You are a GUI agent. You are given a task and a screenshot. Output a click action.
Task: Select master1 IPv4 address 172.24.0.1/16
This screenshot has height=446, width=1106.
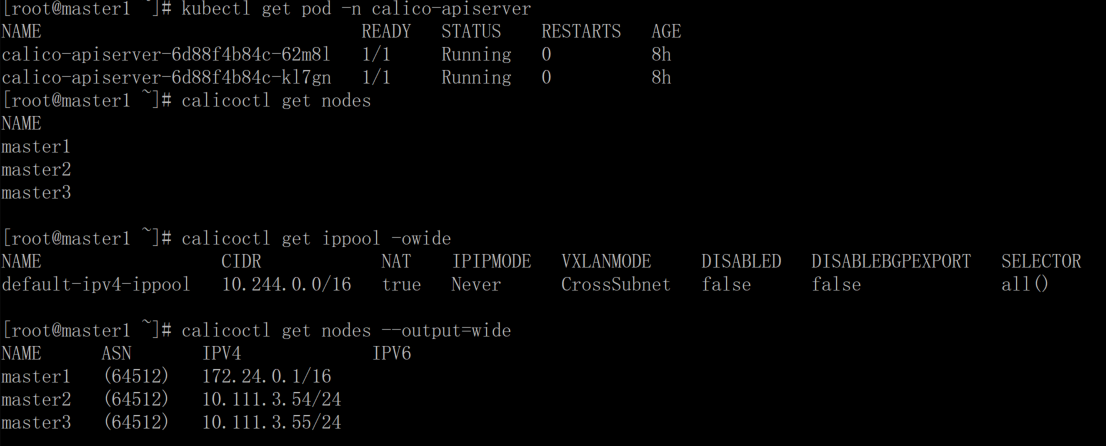point(267,376)
